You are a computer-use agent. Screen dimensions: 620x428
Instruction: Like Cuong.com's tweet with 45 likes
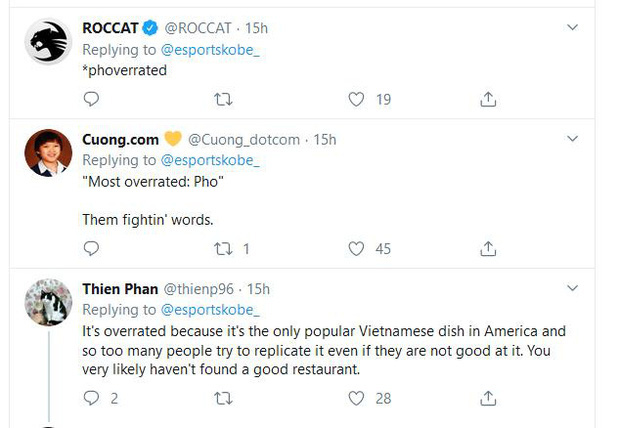click(356, 249)
